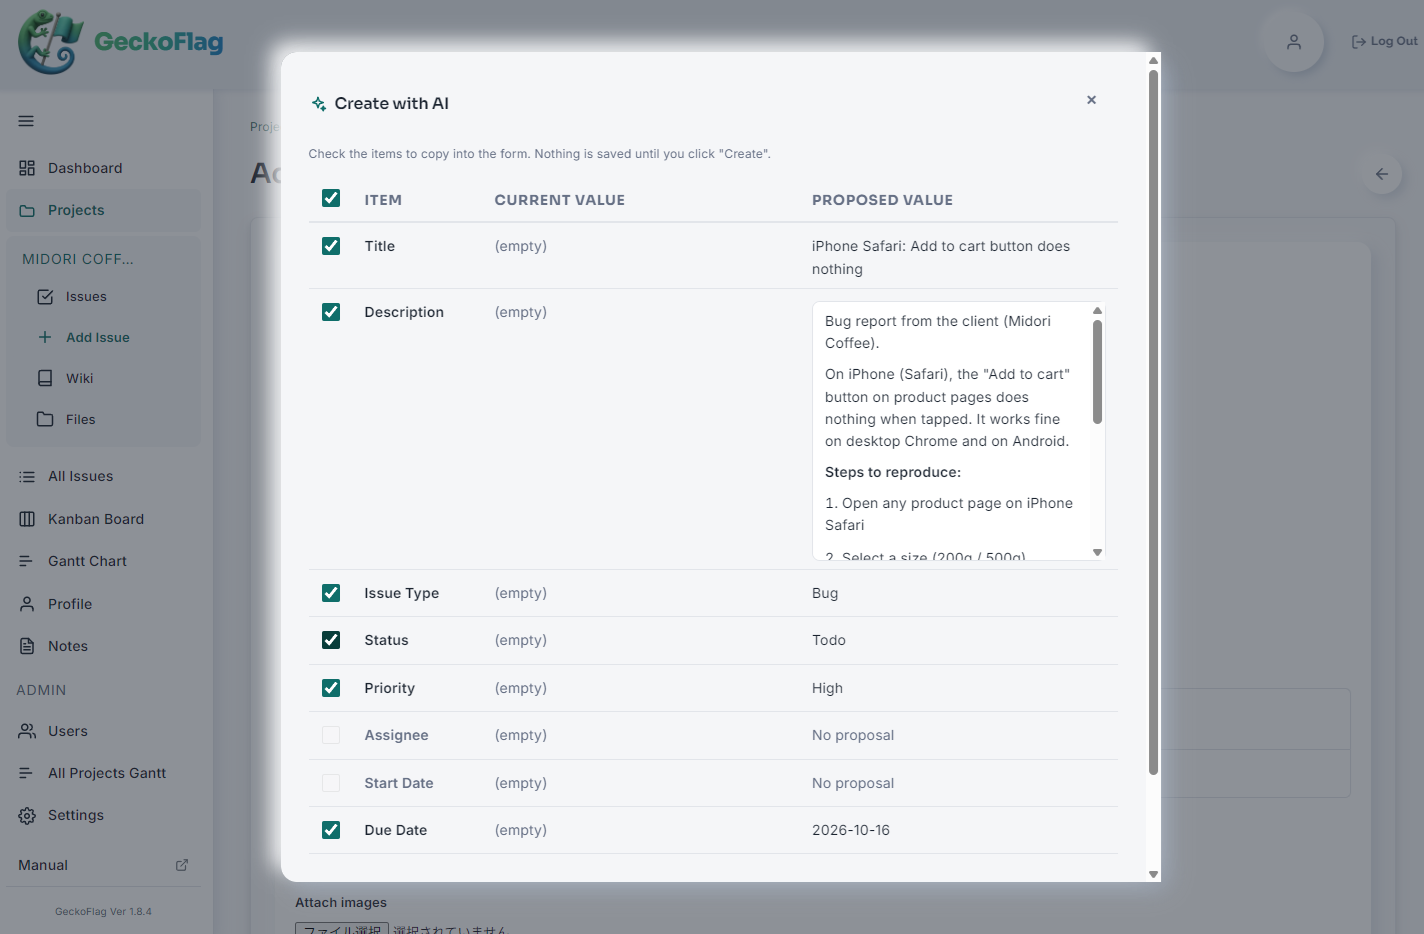The image size is (1424, 934).
Task: Click the All Issues list icon
Action: [27, 477]
